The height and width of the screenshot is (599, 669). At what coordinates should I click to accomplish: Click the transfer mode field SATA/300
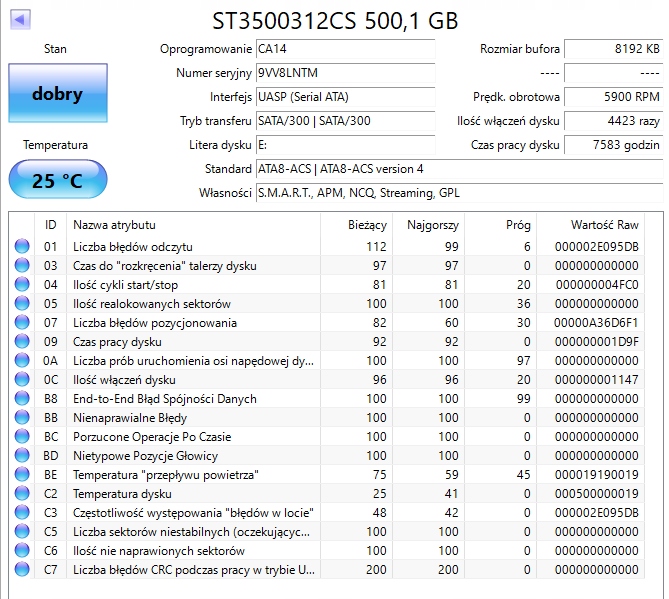[345, 121]
